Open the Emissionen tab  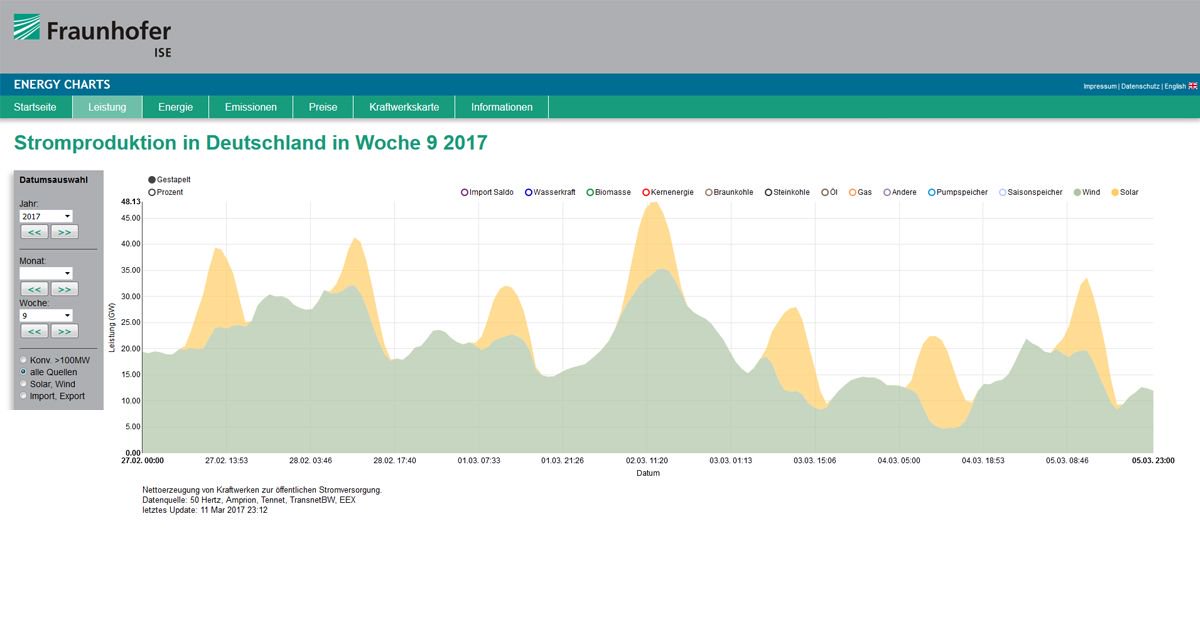click(x=251, y=107)
